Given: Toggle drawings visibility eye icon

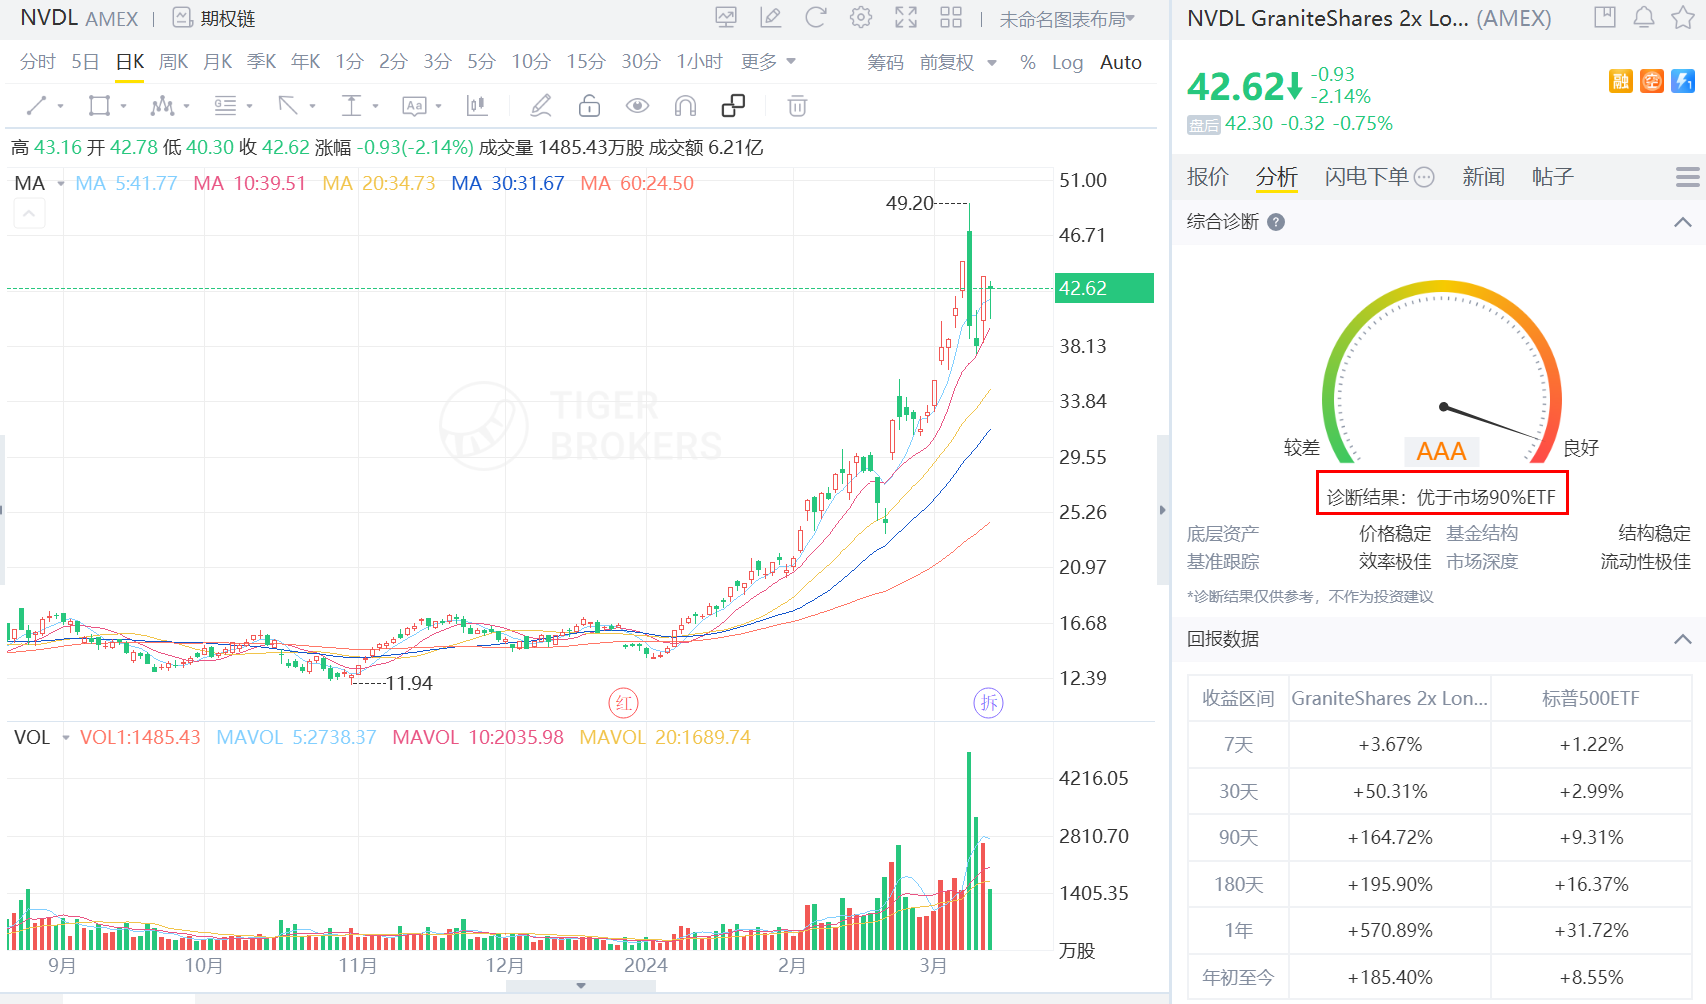Looking at the screenshot, I should tap(637, 106).
